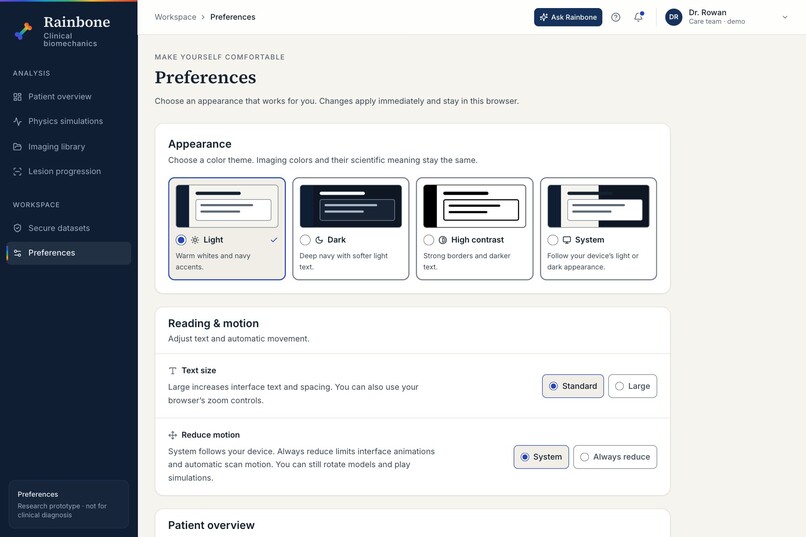The width and height of the screenshot is (806, 537).
Task: Open help via question mark icon
Action: (615, 17)
